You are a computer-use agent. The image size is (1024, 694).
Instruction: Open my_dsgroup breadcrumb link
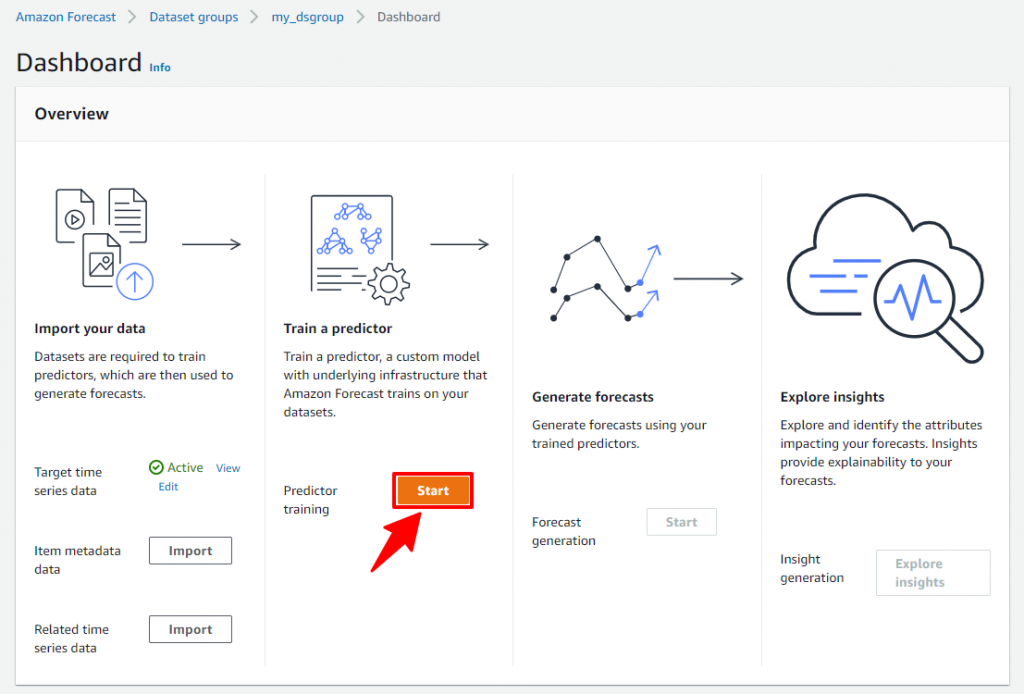click(x=308, y=17)
